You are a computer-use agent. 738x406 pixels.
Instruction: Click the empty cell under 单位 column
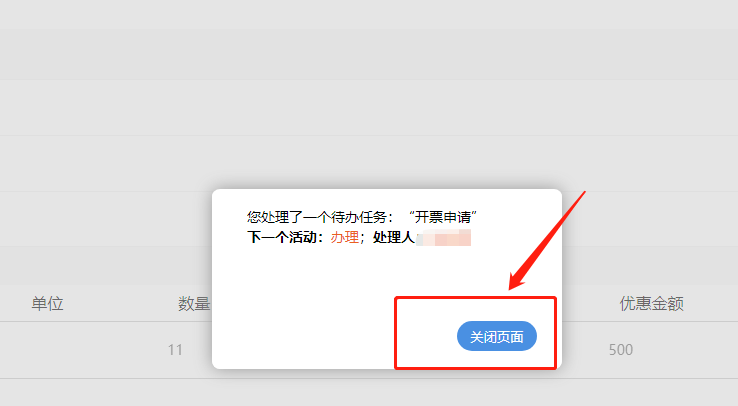[x=47, y=350]
